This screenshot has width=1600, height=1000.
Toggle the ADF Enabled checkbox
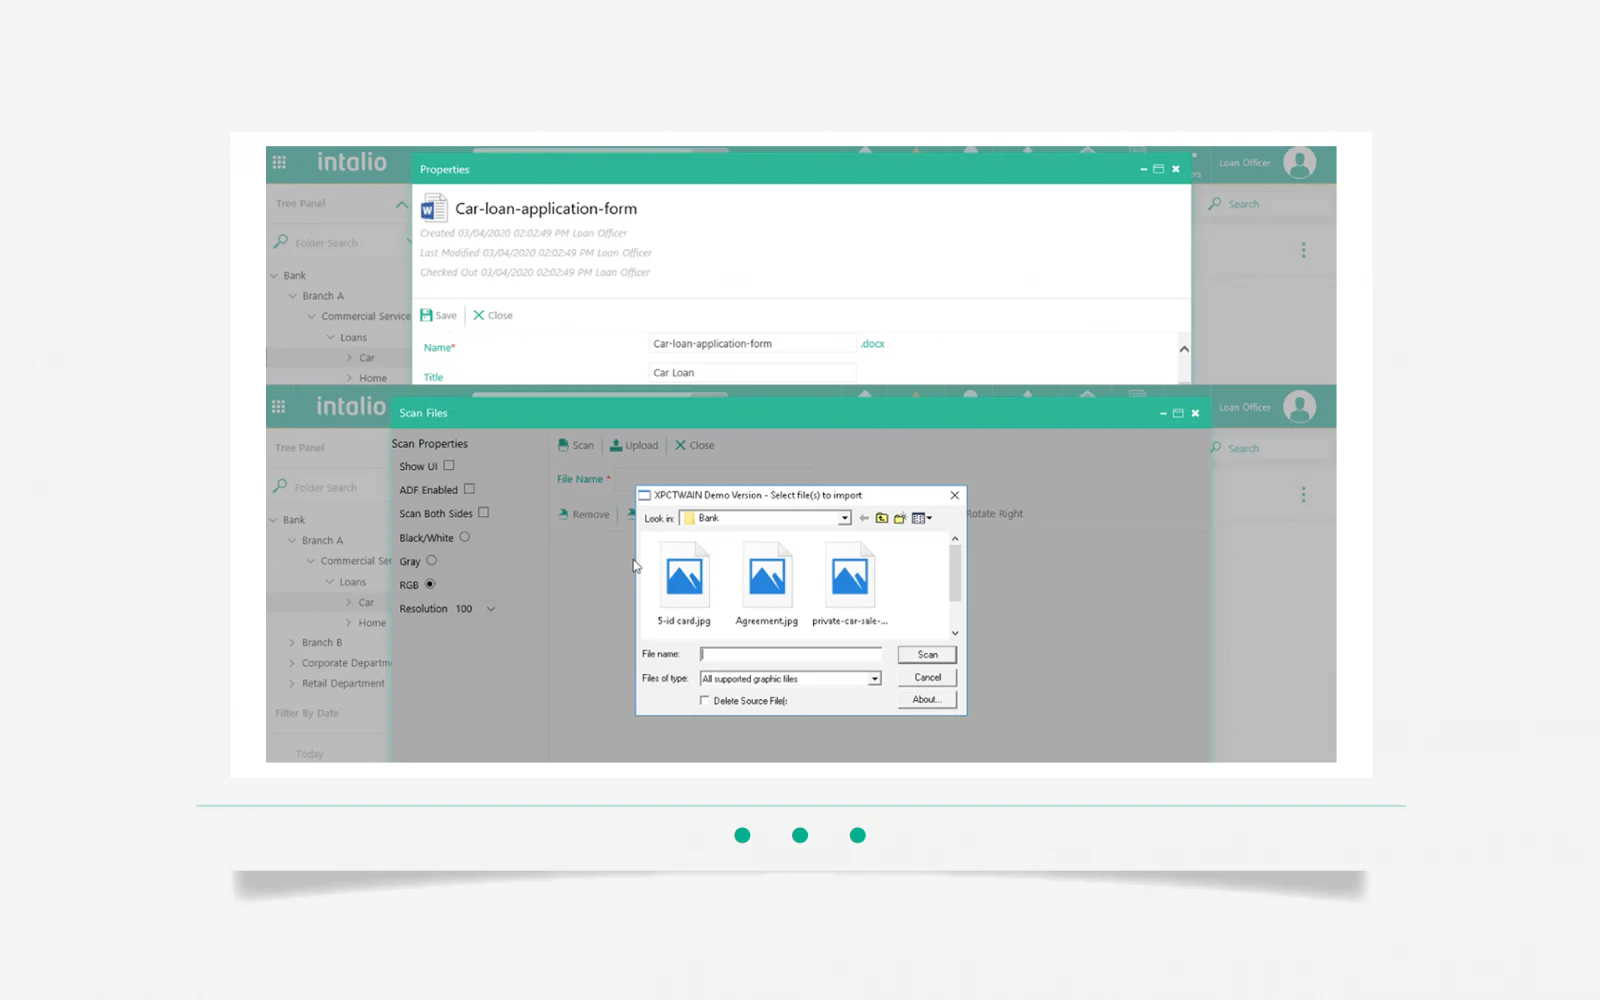coord(469,489)
